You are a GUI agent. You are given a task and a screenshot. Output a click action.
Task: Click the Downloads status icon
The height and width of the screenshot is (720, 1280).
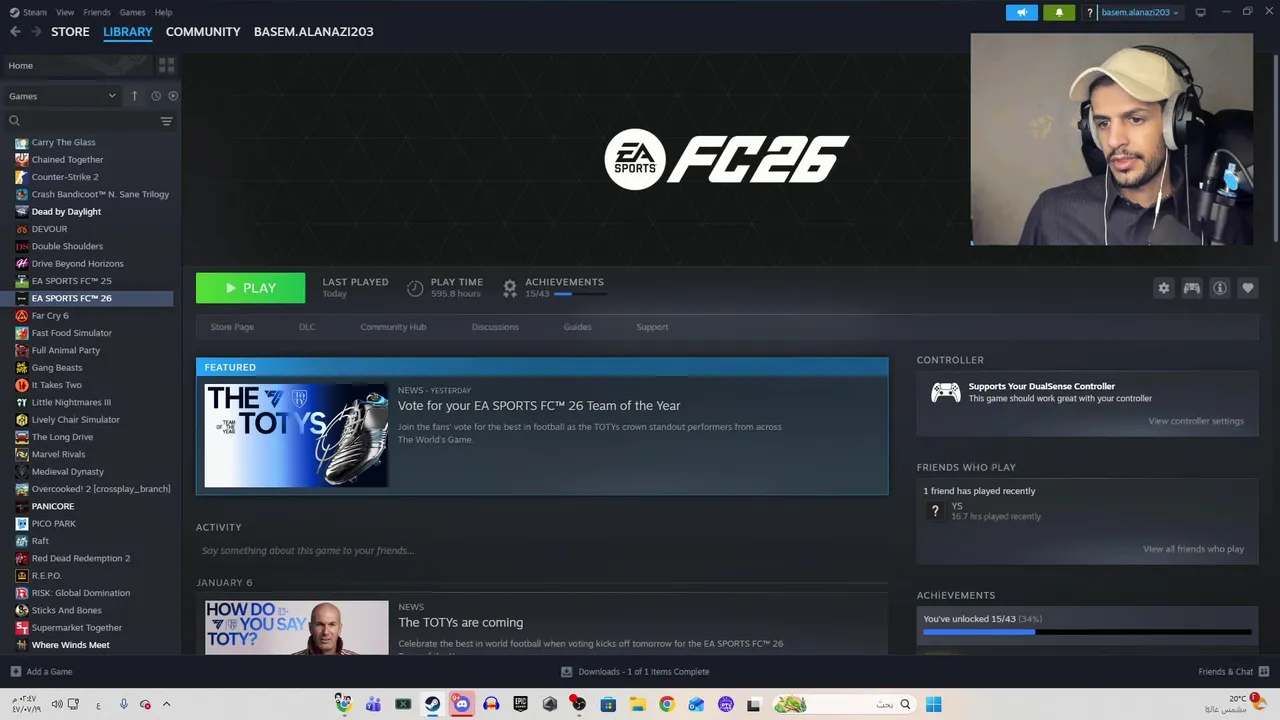click(x=566, y=672)
